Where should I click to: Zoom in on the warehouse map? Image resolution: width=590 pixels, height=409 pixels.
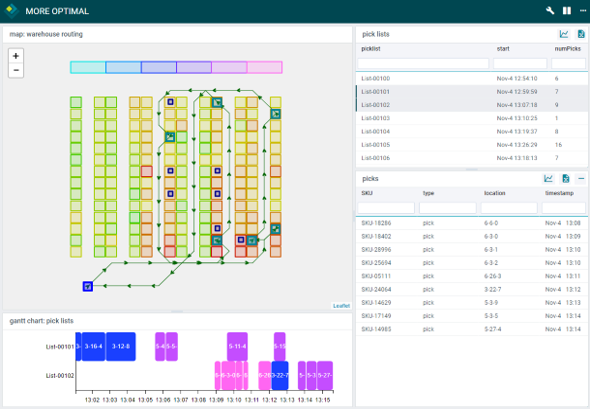[x=16, y=56]
